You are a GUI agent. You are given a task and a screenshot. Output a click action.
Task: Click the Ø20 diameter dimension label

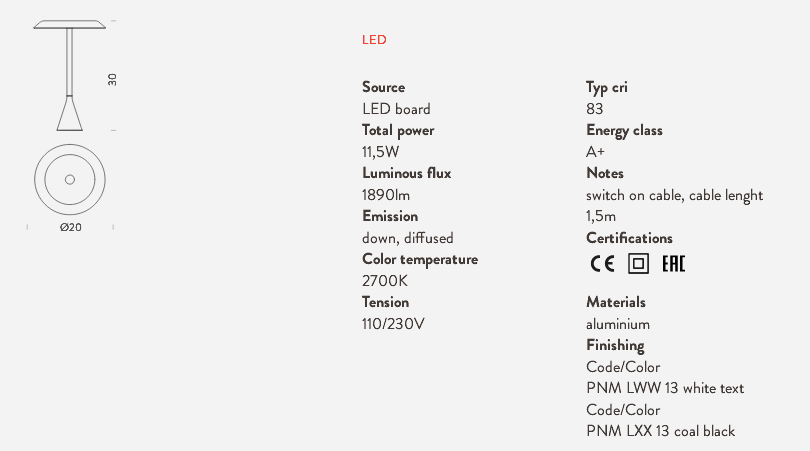[70, 227]
